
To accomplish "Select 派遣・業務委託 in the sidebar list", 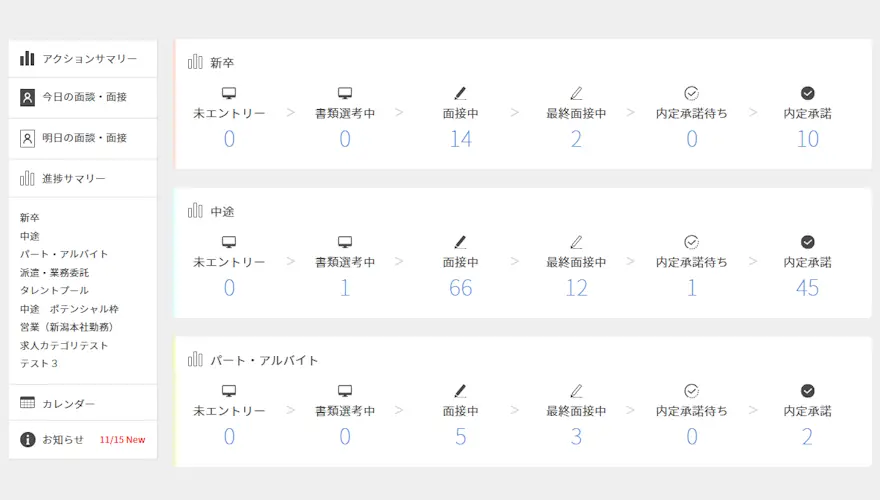I will tap(54, 272).
